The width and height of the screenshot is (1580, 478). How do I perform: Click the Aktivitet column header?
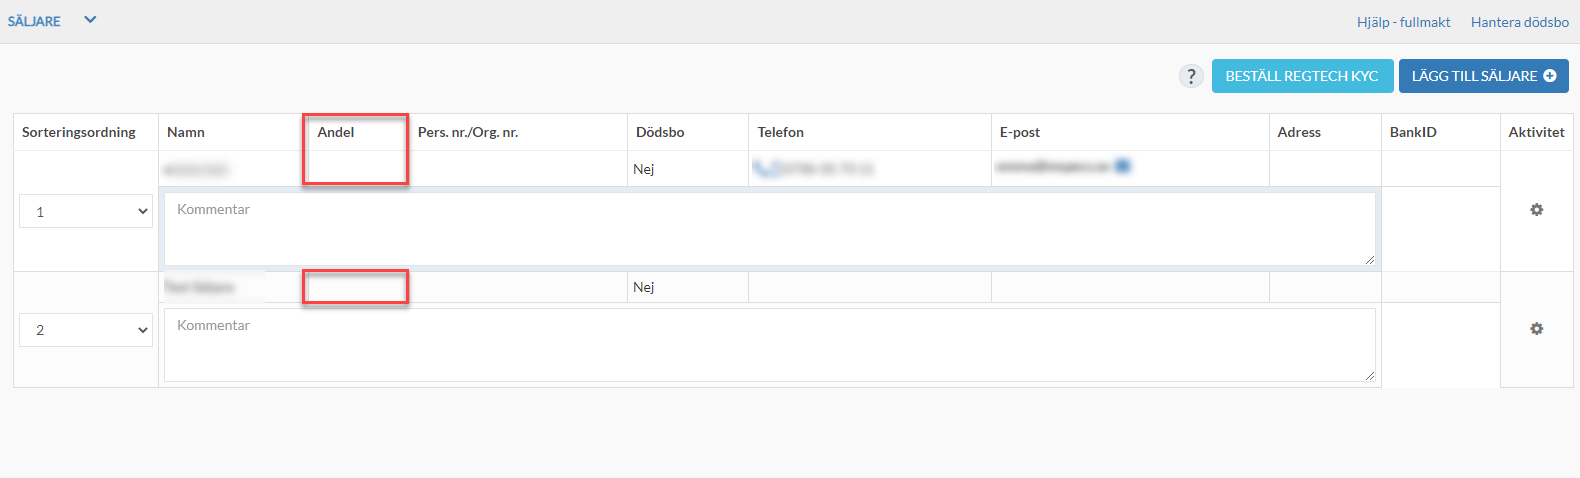click(1537, 132)
